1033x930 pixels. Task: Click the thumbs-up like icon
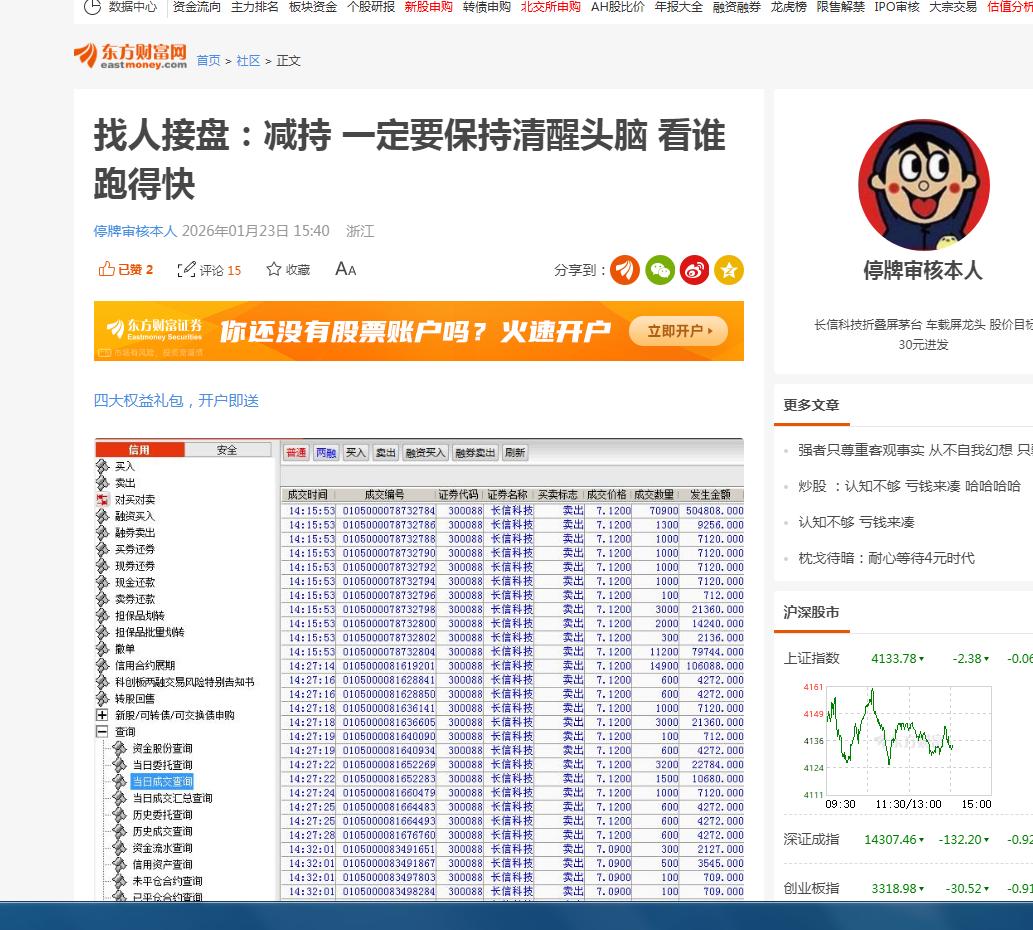106,269
